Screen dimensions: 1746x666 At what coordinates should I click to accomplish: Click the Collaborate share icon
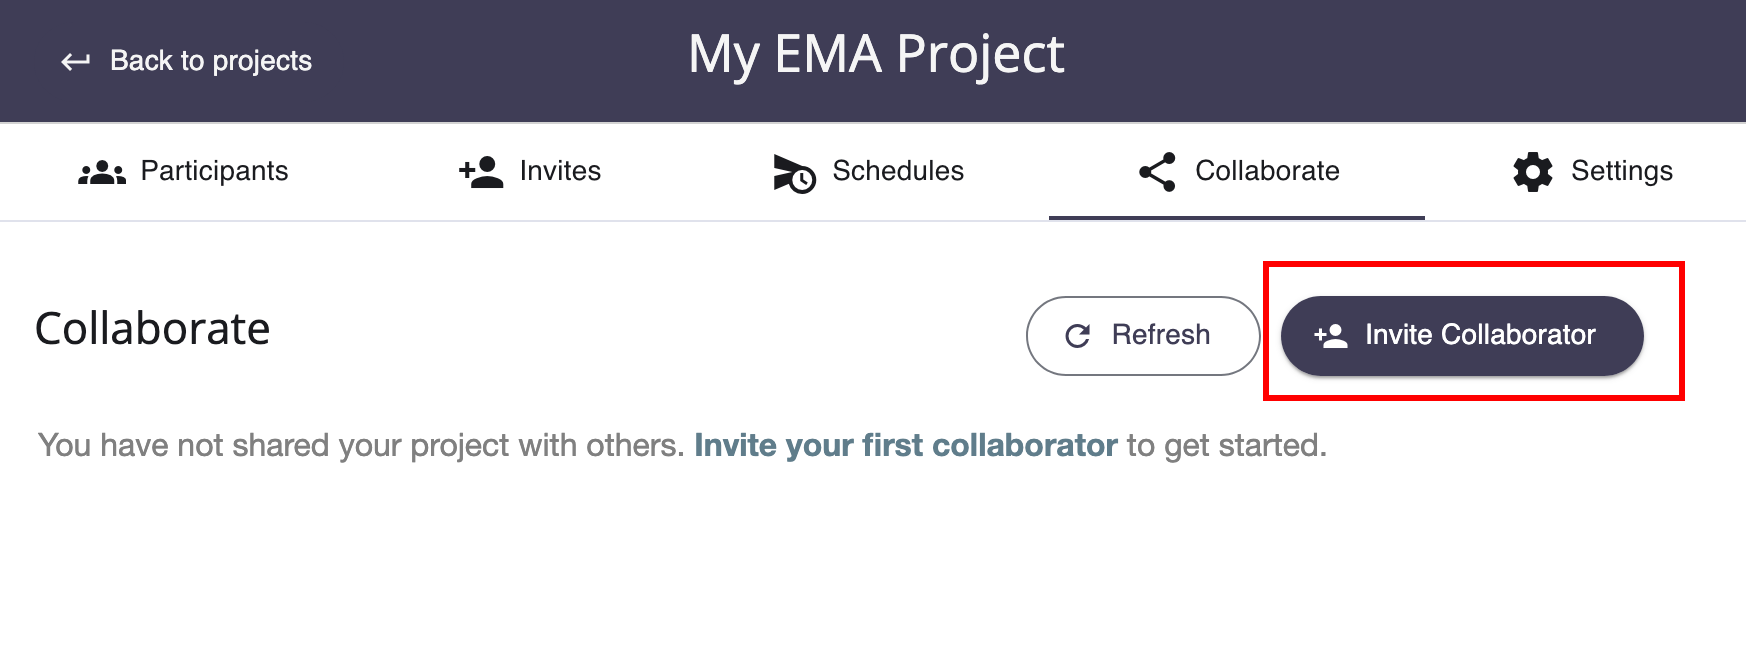[x=1157, y=172]
